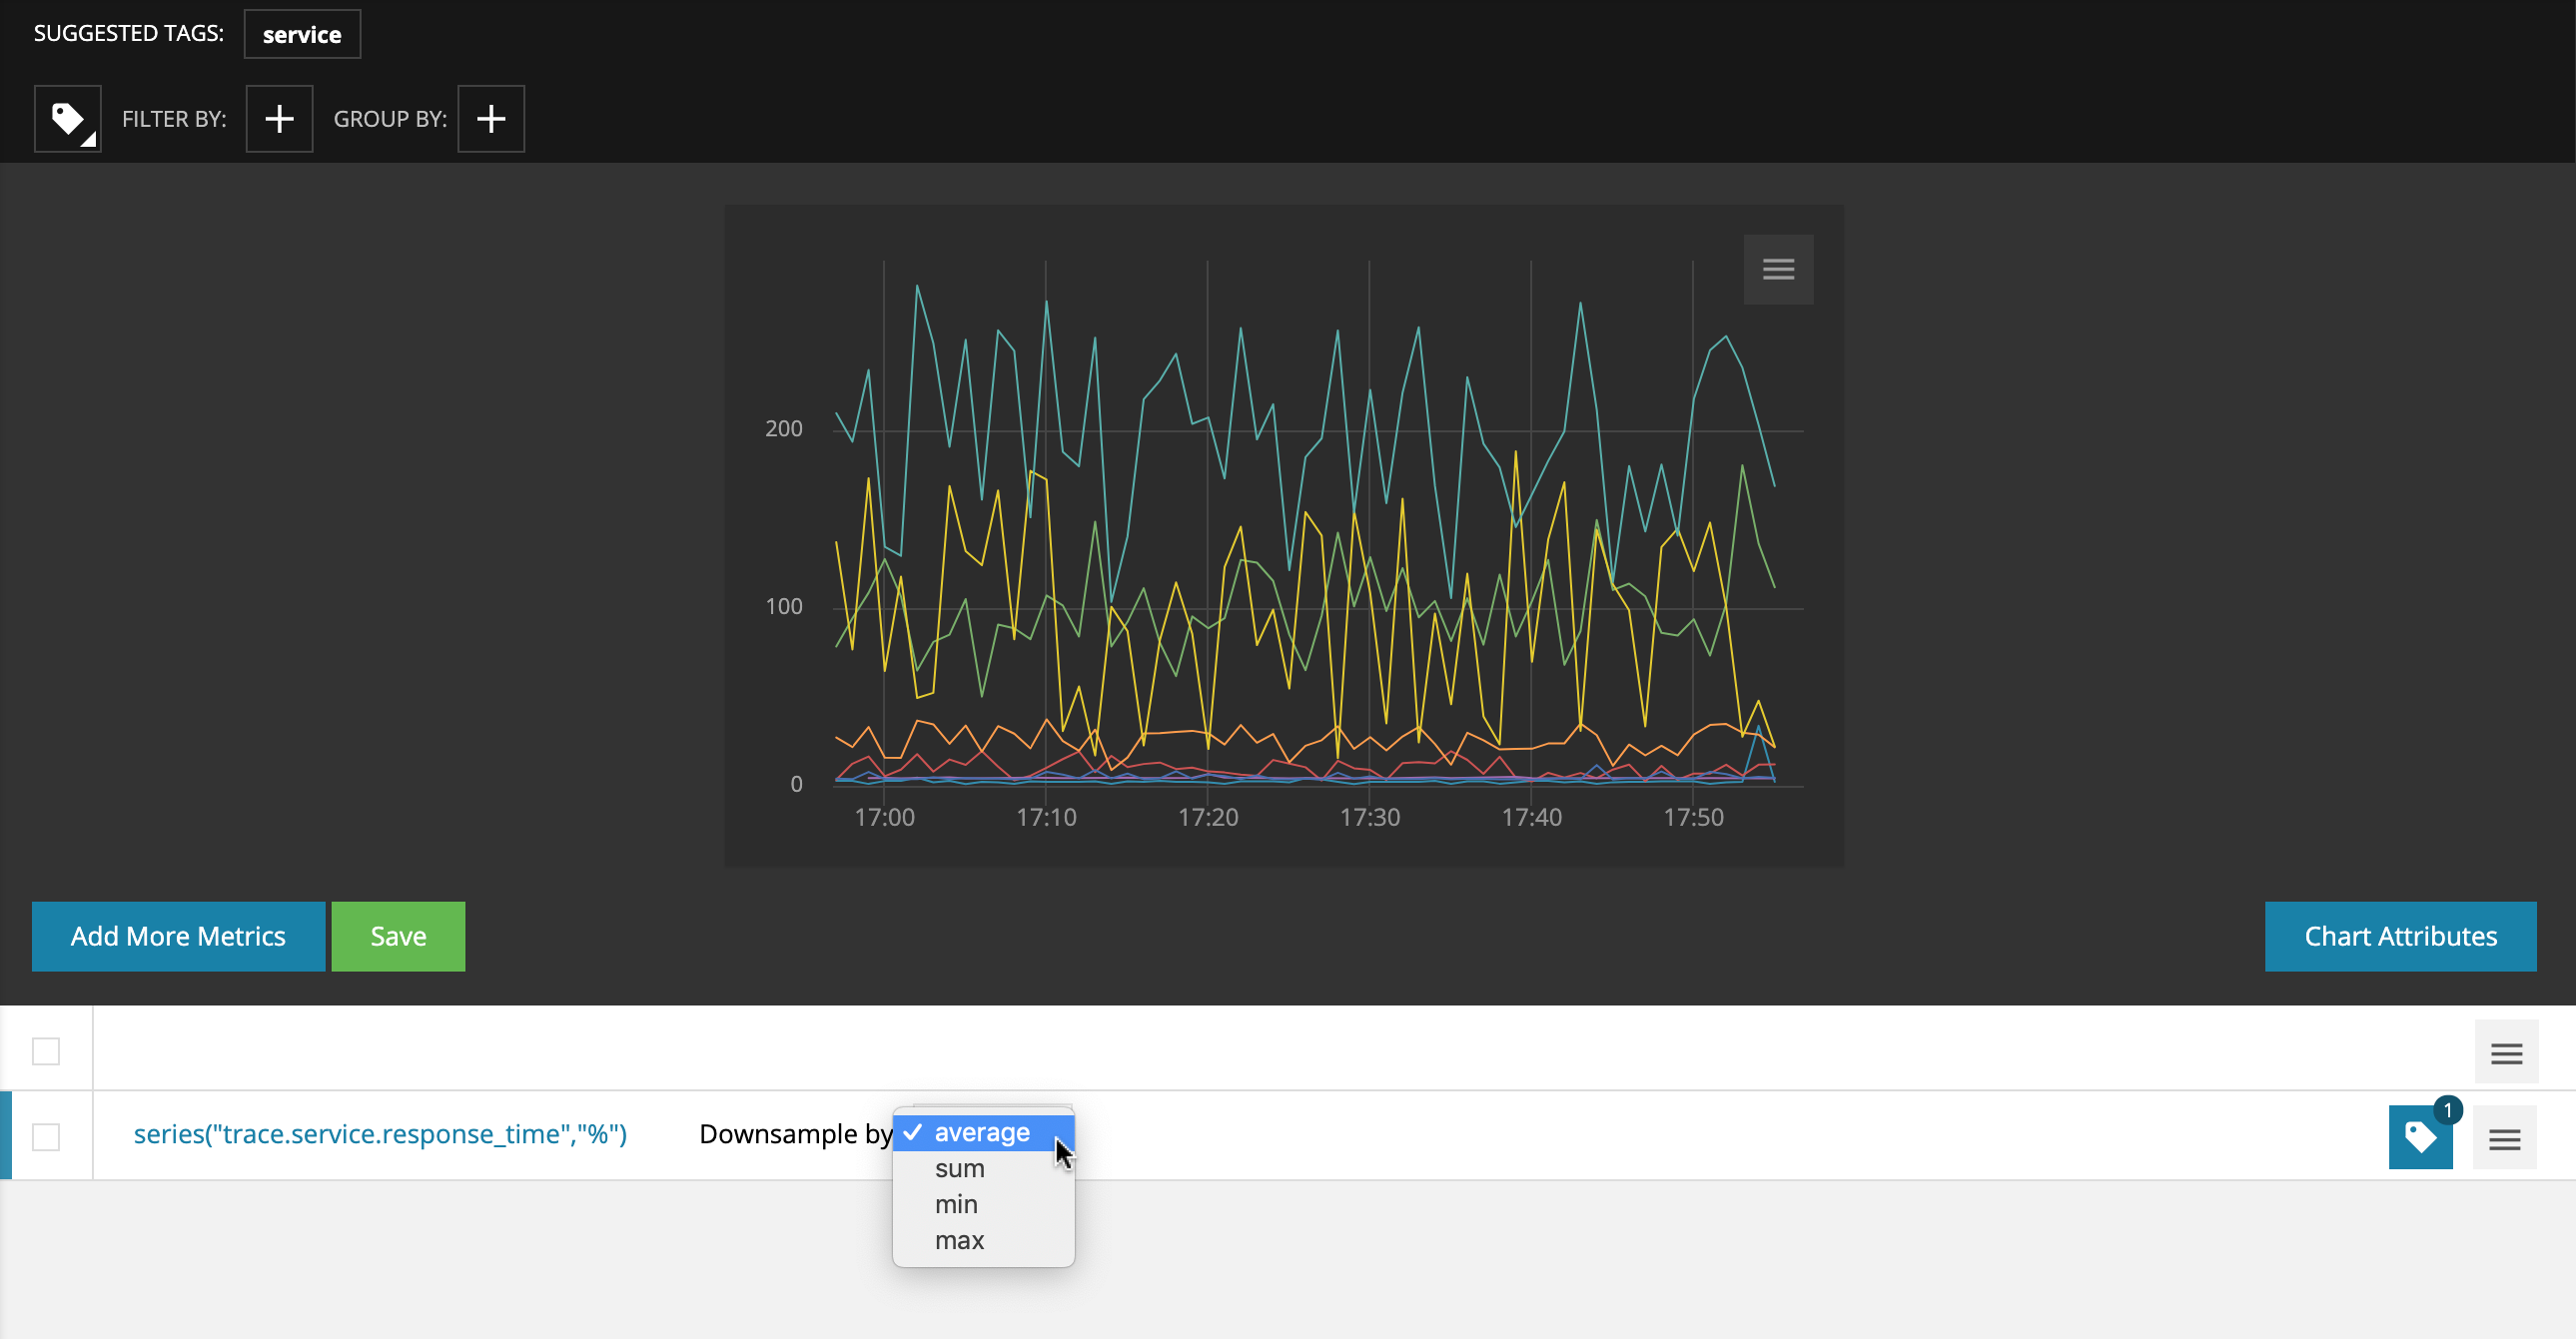Select the 'service' suggested tag
The height and width of the screenshot is (1339, 2576).
[301, 34]
